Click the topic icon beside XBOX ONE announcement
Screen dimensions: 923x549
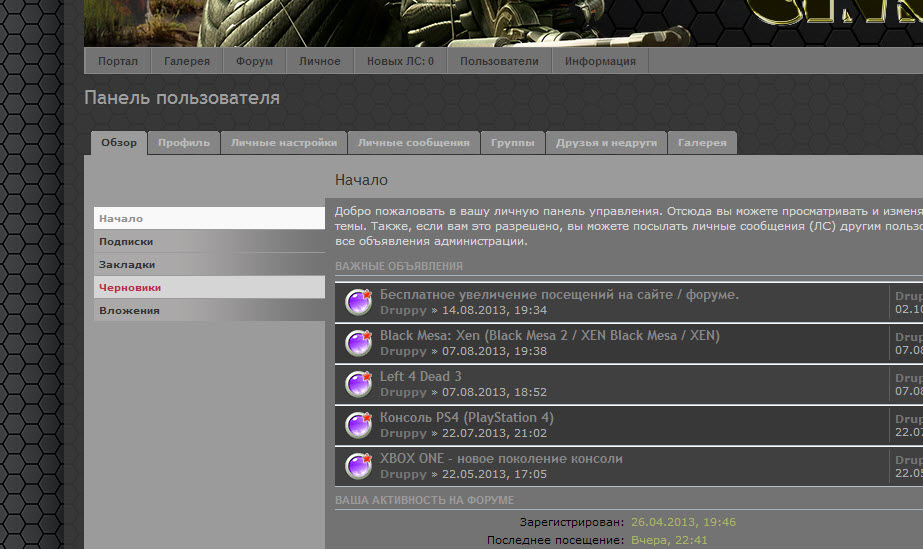[x=359, y=466]
